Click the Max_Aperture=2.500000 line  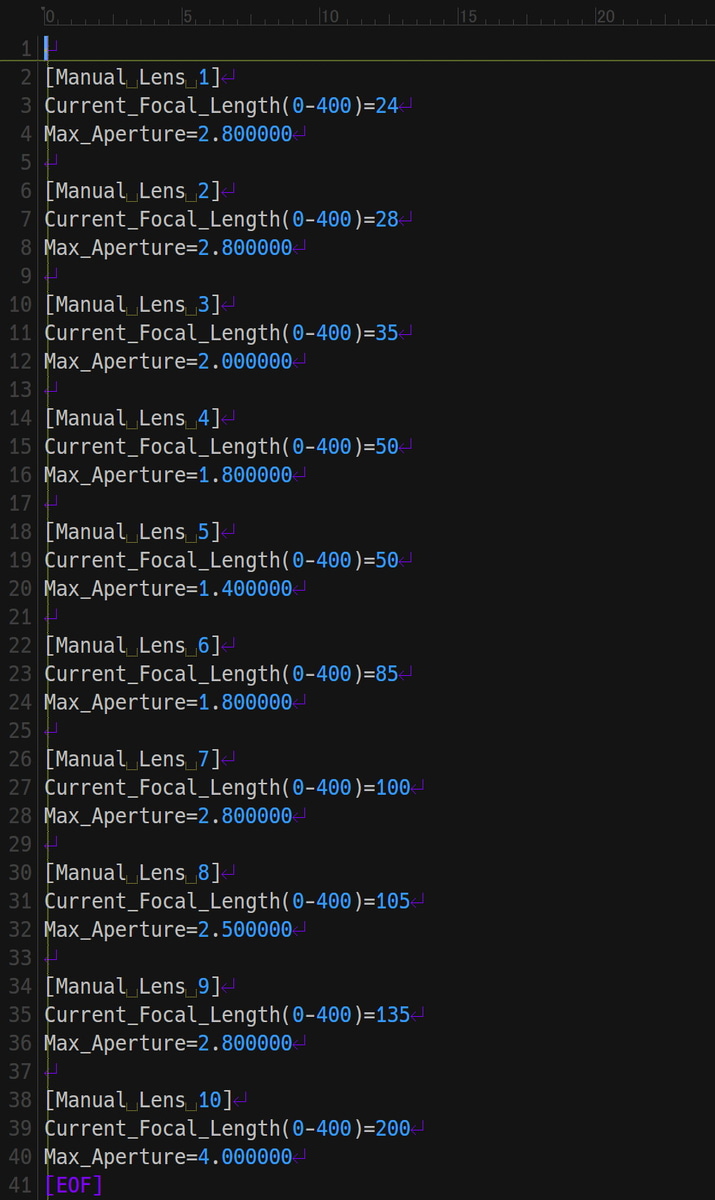[168, 930]
